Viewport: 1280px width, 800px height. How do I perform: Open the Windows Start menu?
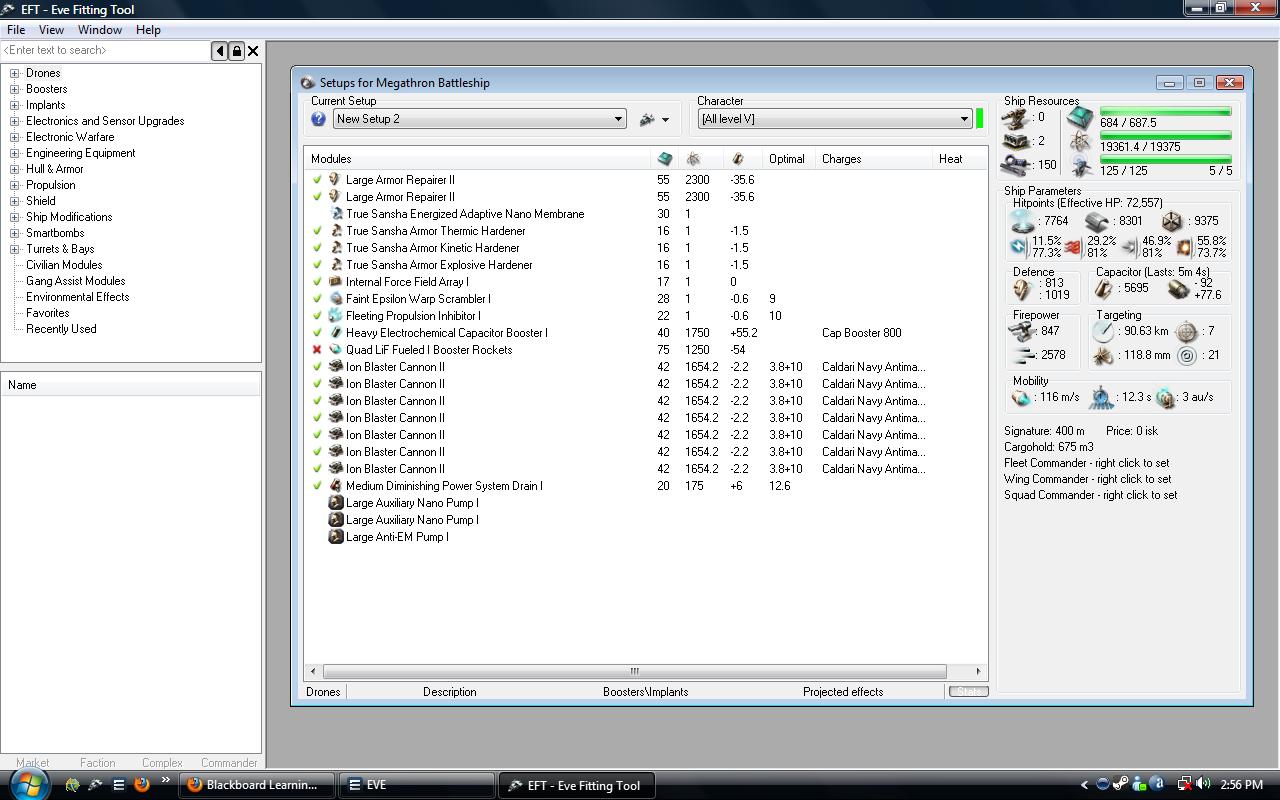coord(30,783)
